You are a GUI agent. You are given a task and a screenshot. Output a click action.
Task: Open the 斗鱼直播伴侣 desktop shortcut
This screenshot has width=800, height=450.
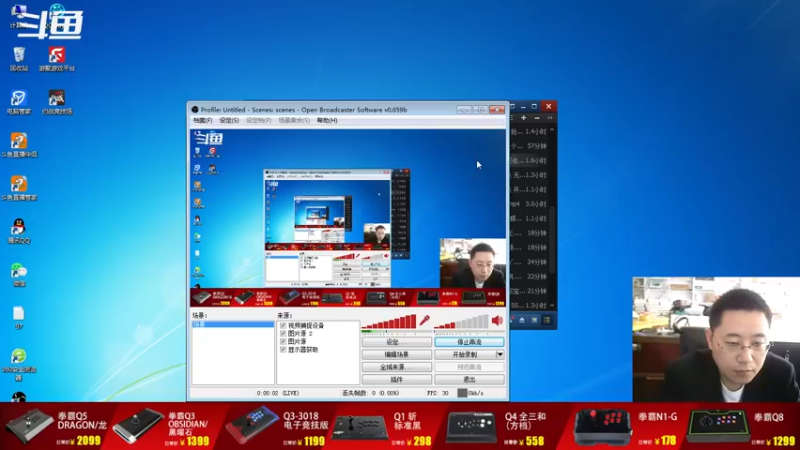(19, 145)
